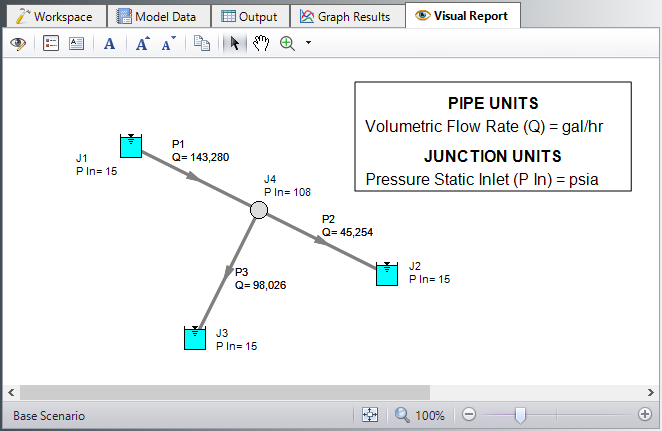Switch to the Graph Results tab
This screenshot has height=431, width=662.
[346, 16]
